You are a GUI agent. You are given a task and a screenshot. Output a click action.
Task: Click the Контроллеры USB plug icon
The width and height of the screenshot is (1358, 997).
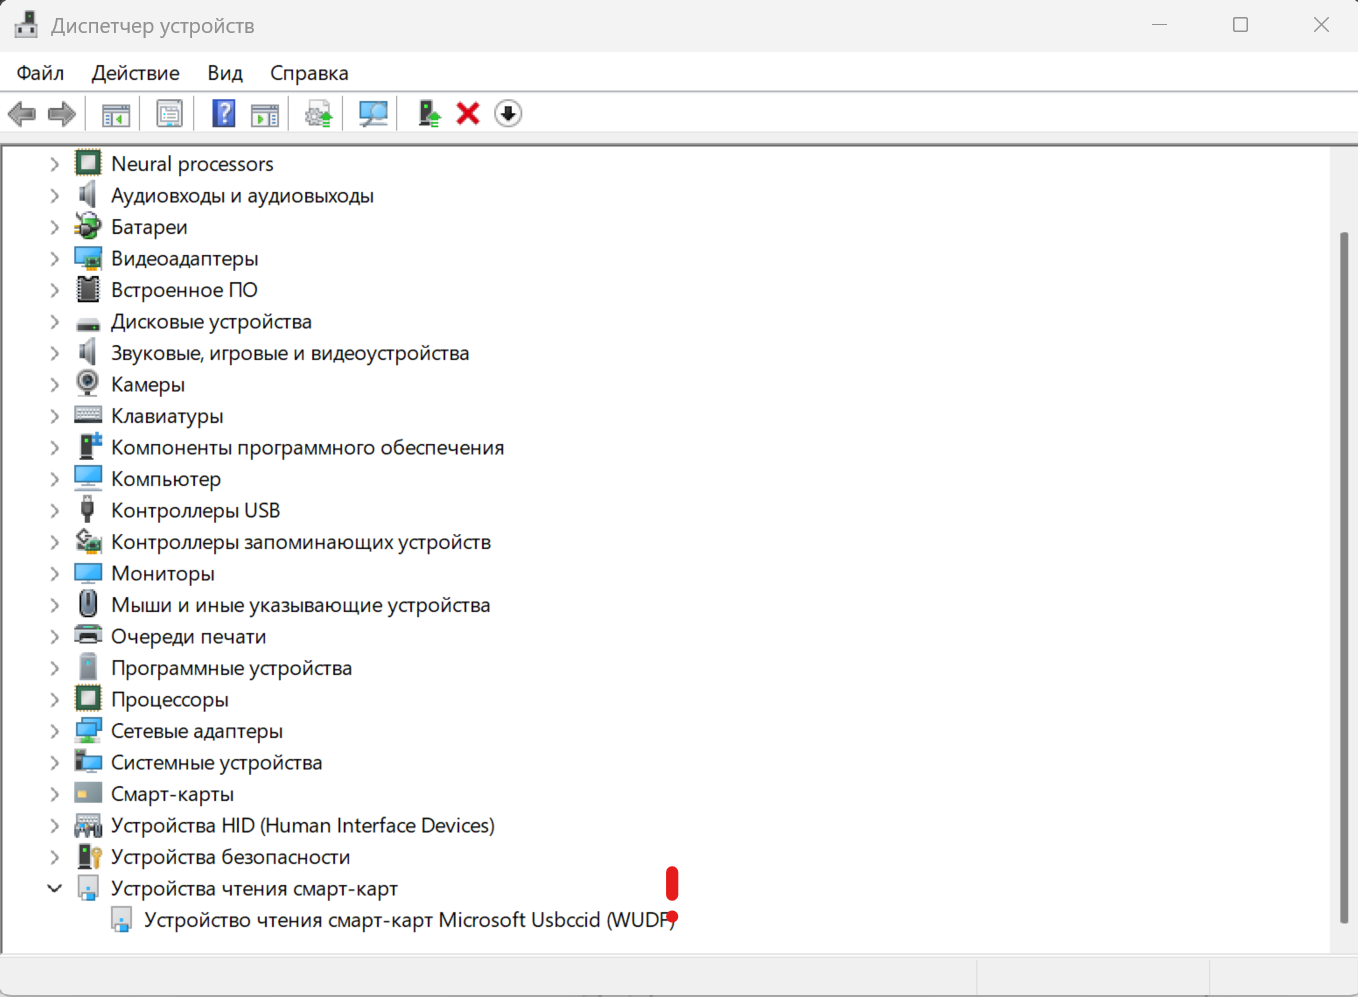[x=88, y=510]
